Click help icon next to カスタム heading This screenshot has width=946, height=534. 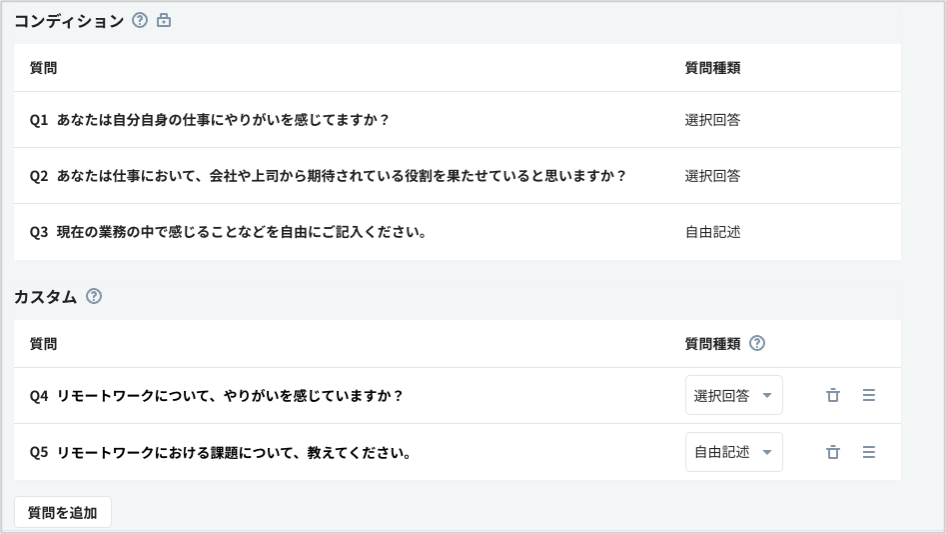(x=94, y=296)
